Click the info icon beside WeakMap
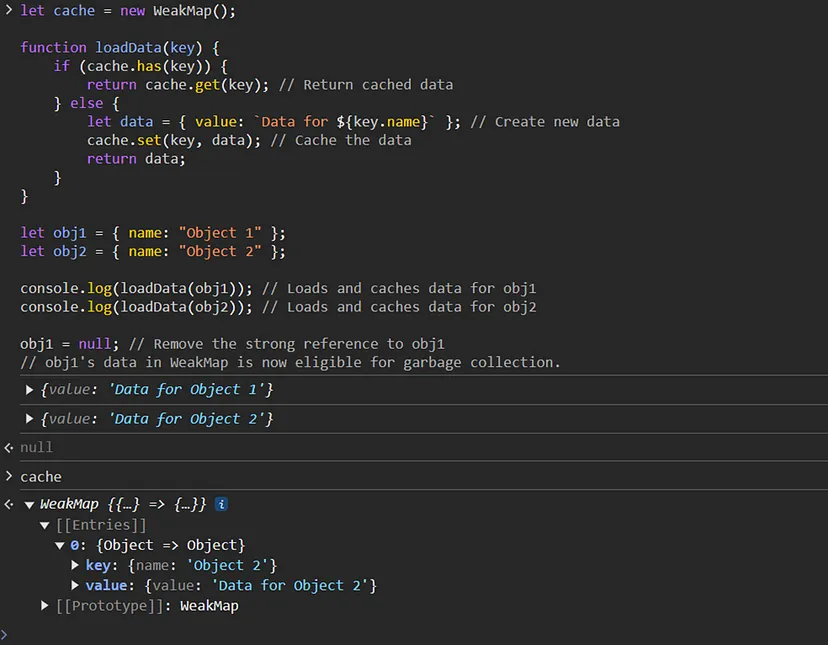This screenshot has width=828, height=645. pos(221,505)
